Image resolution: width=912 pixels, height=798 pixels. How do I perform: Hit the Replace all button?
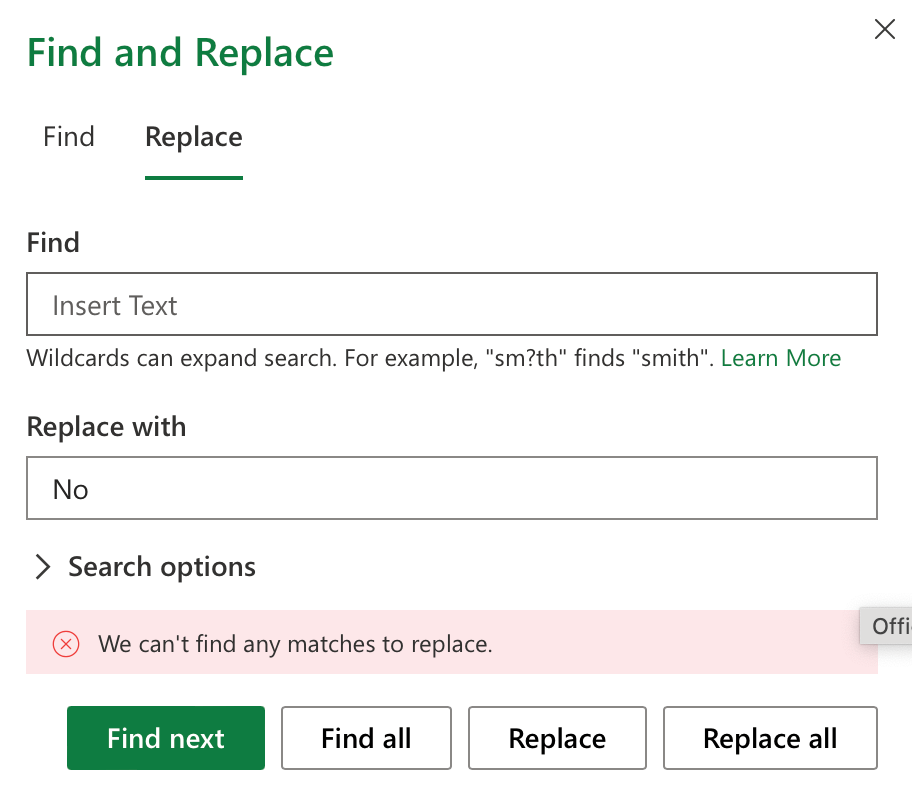pyautogui.click(x=770, y=739)
